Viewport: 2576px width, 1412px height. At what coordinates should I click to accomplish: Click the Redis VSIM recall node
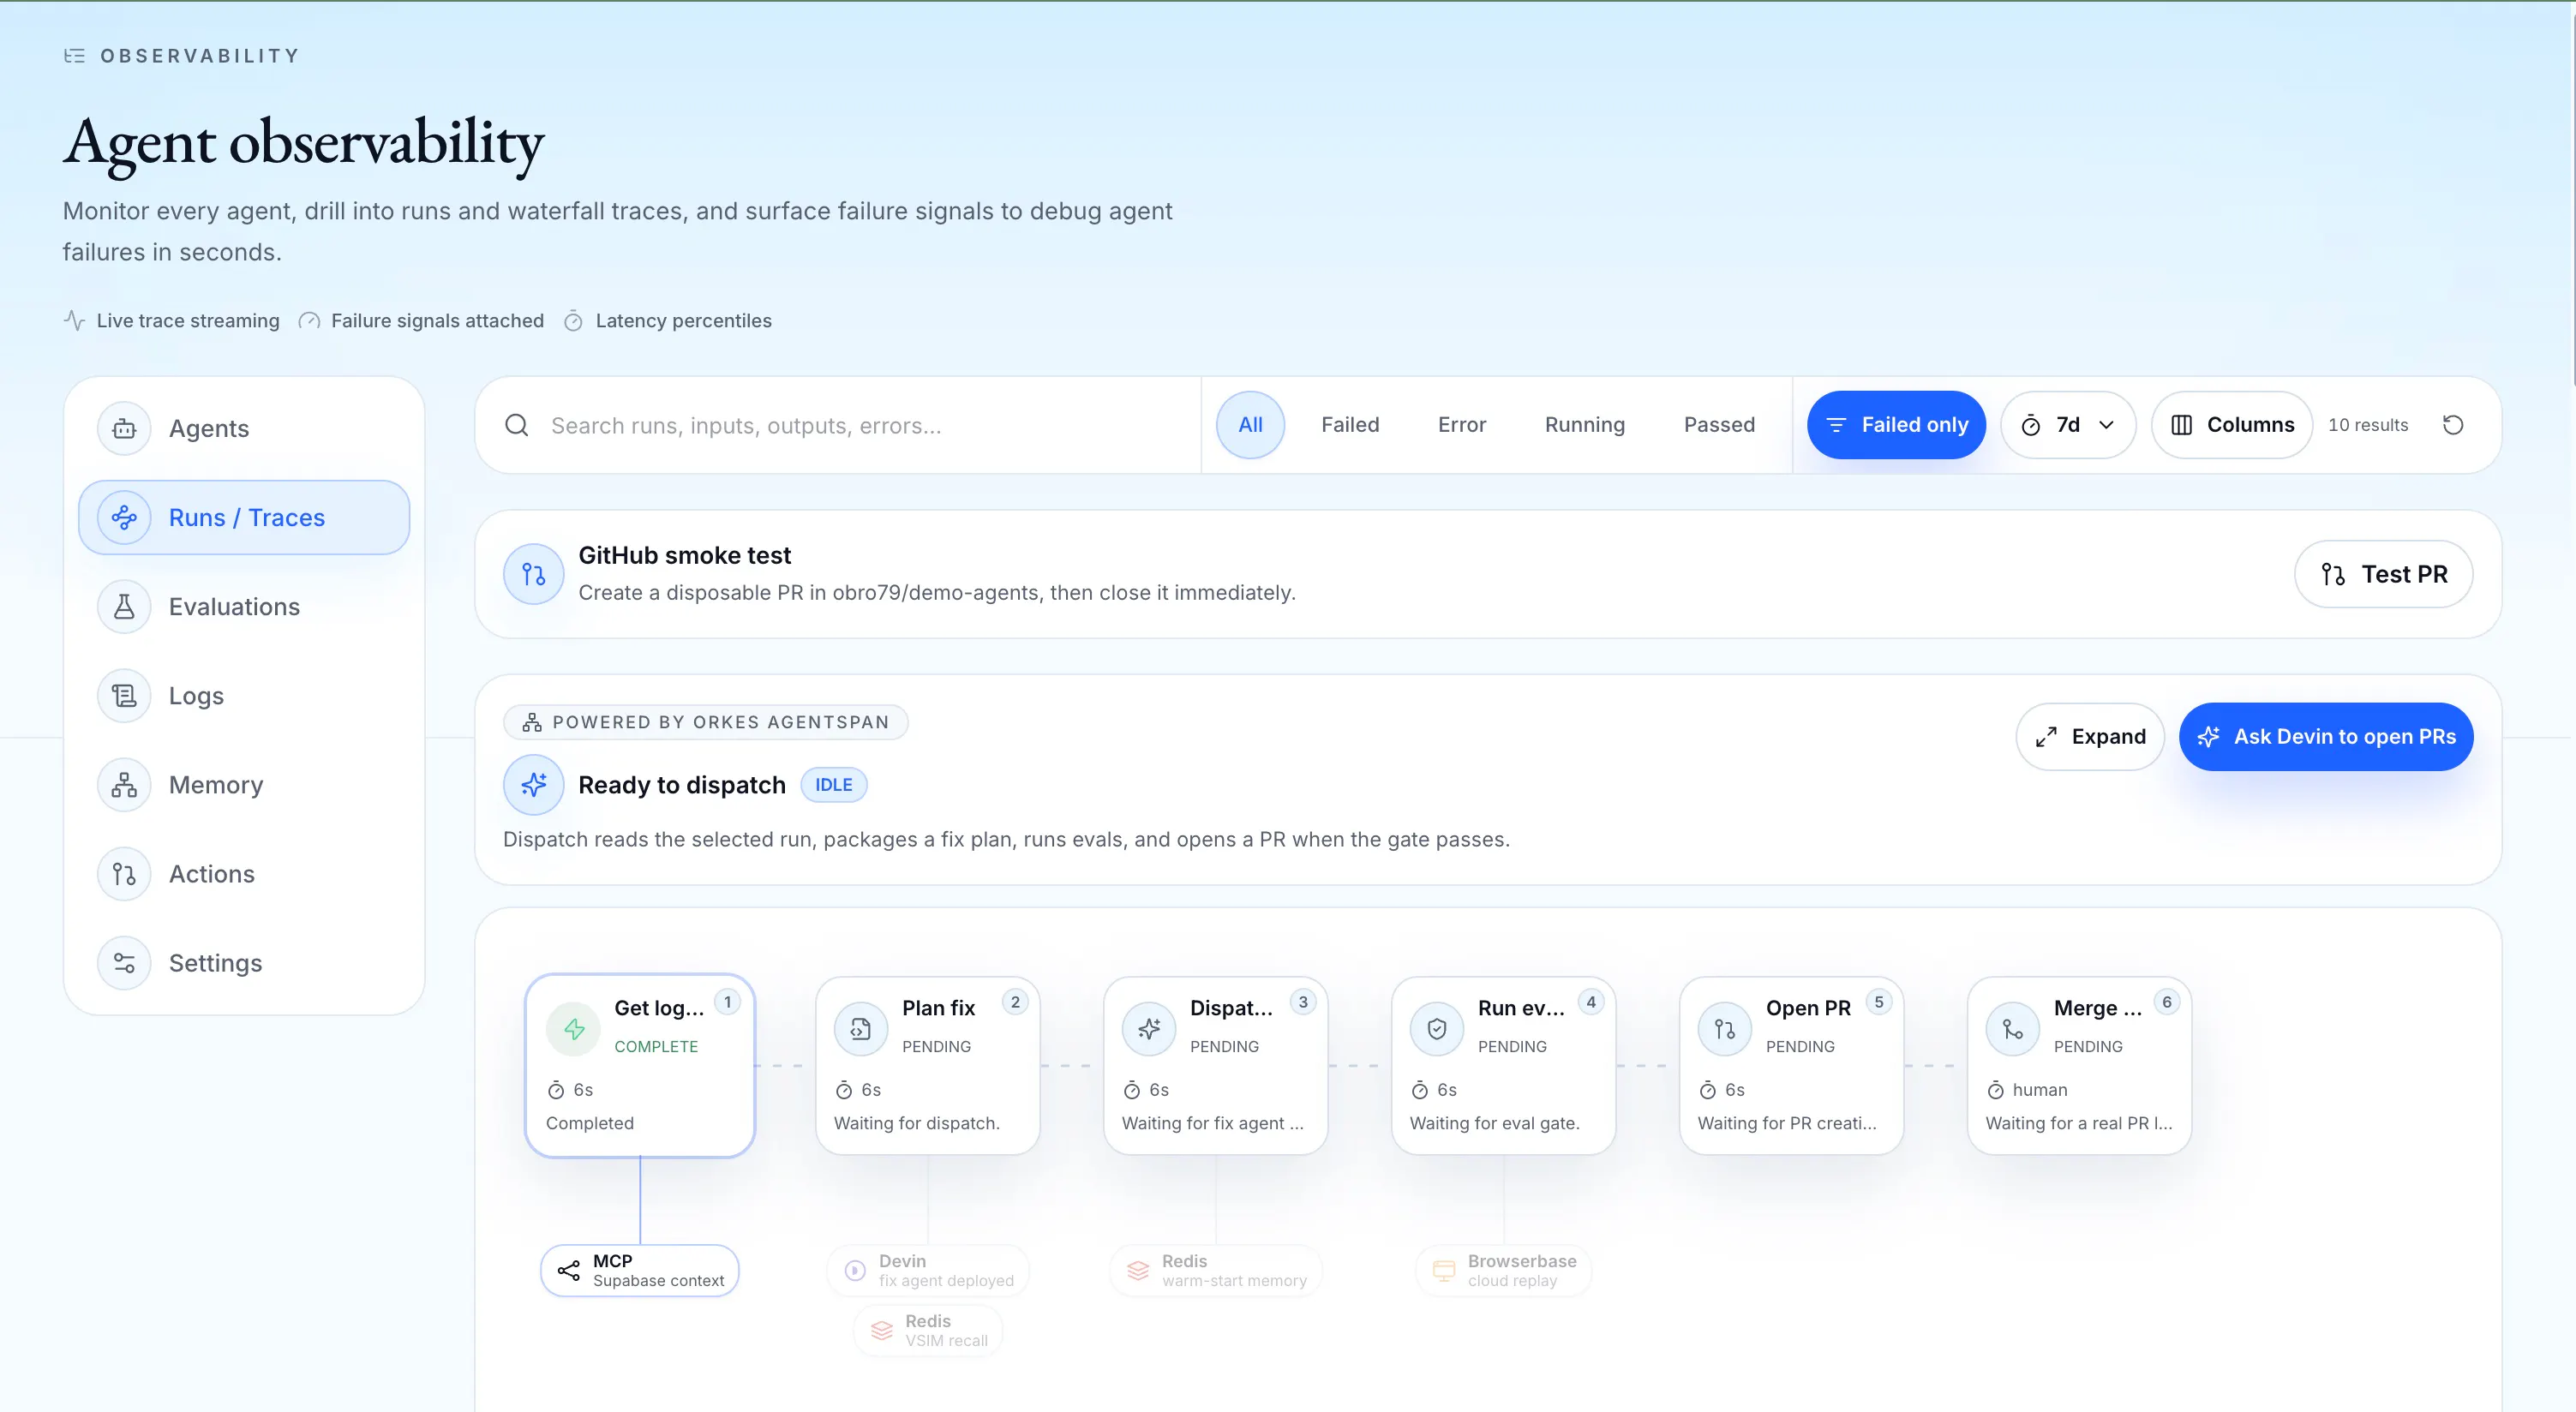928,1331
